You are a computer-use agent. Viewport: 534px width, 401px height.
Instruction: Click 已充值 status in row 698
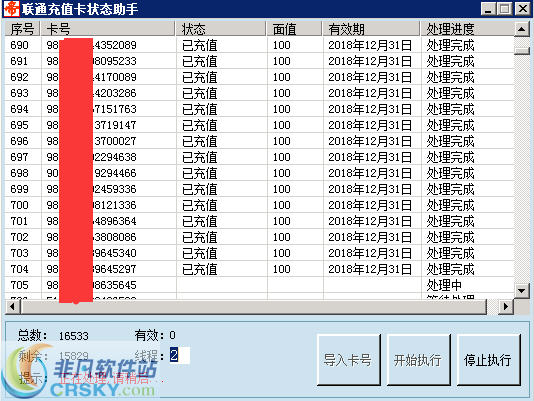pyautogui.click(x=200, y=173)
